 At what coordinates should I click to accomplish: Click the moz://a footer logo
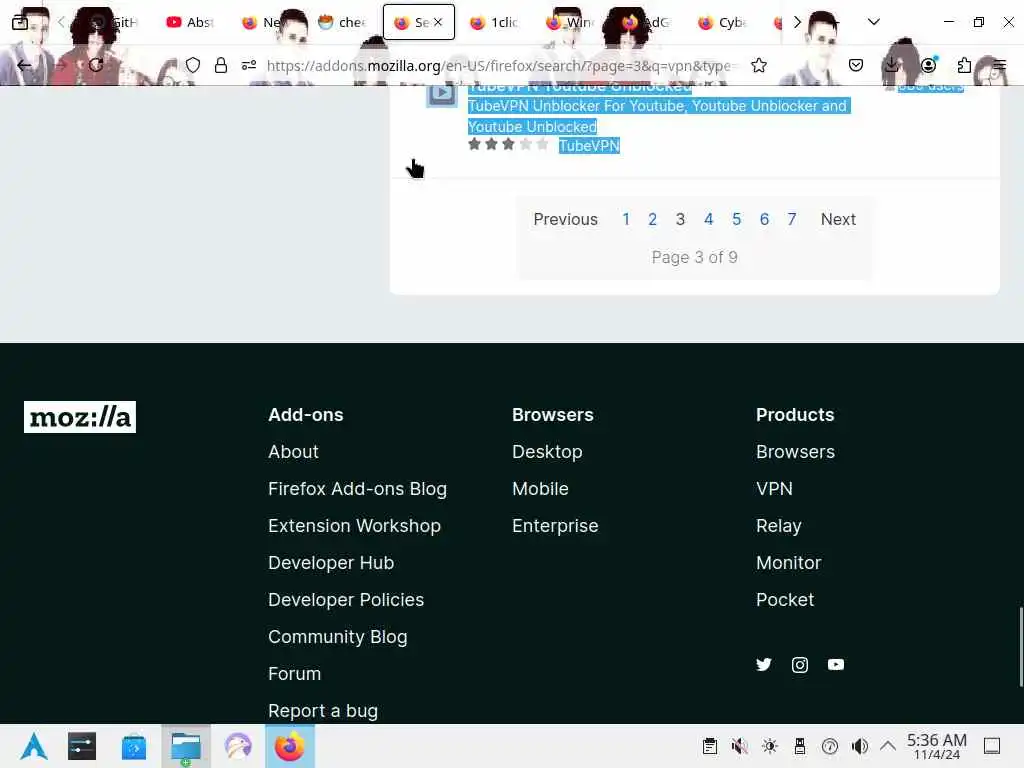click(x=80, y=417)
